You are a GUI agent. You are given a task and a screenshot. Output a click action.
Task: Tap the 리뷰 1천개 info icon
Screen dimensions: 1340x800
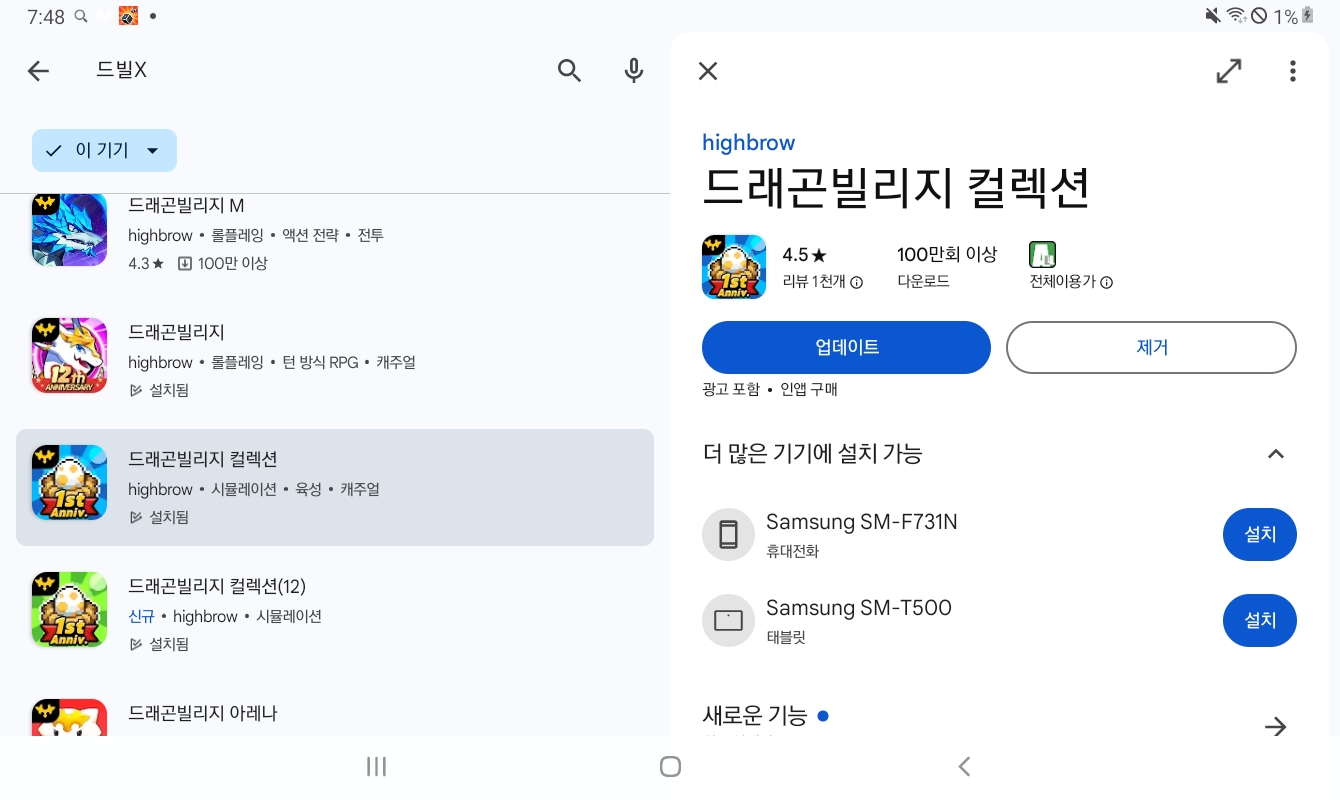(856, 282)
